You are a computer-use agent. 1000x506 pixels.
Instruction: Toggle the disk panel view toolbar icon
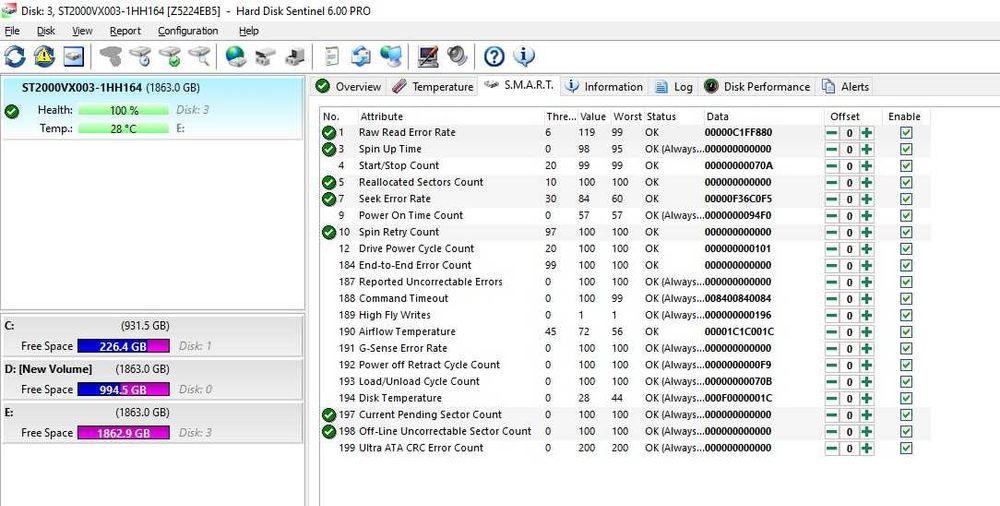[73, 56]
